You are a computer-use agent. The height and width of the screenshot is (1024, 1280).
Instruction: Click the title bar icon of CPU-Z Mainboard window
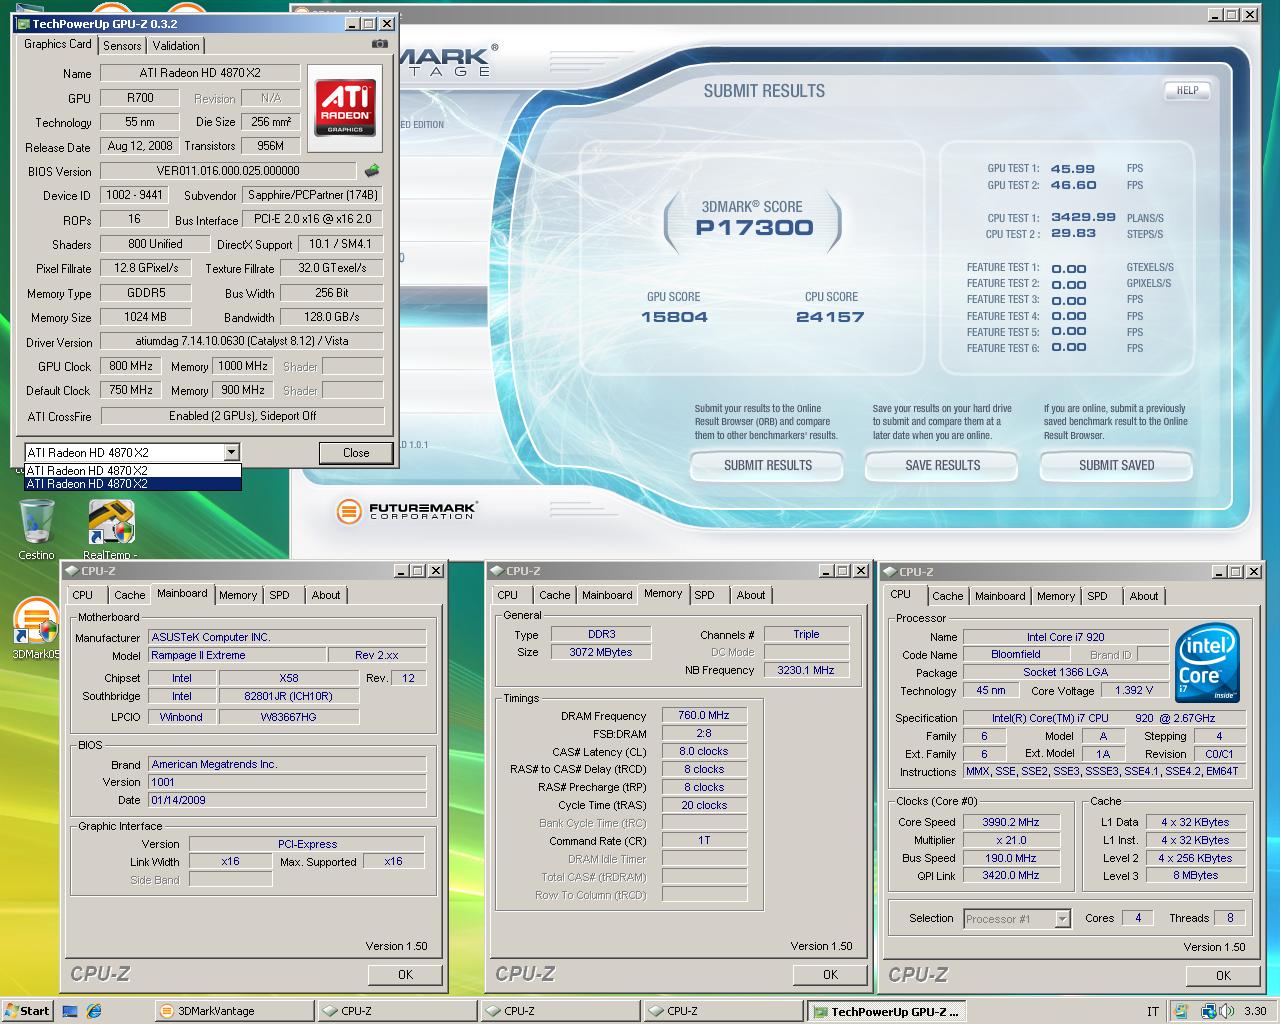(x=72, y=571)
